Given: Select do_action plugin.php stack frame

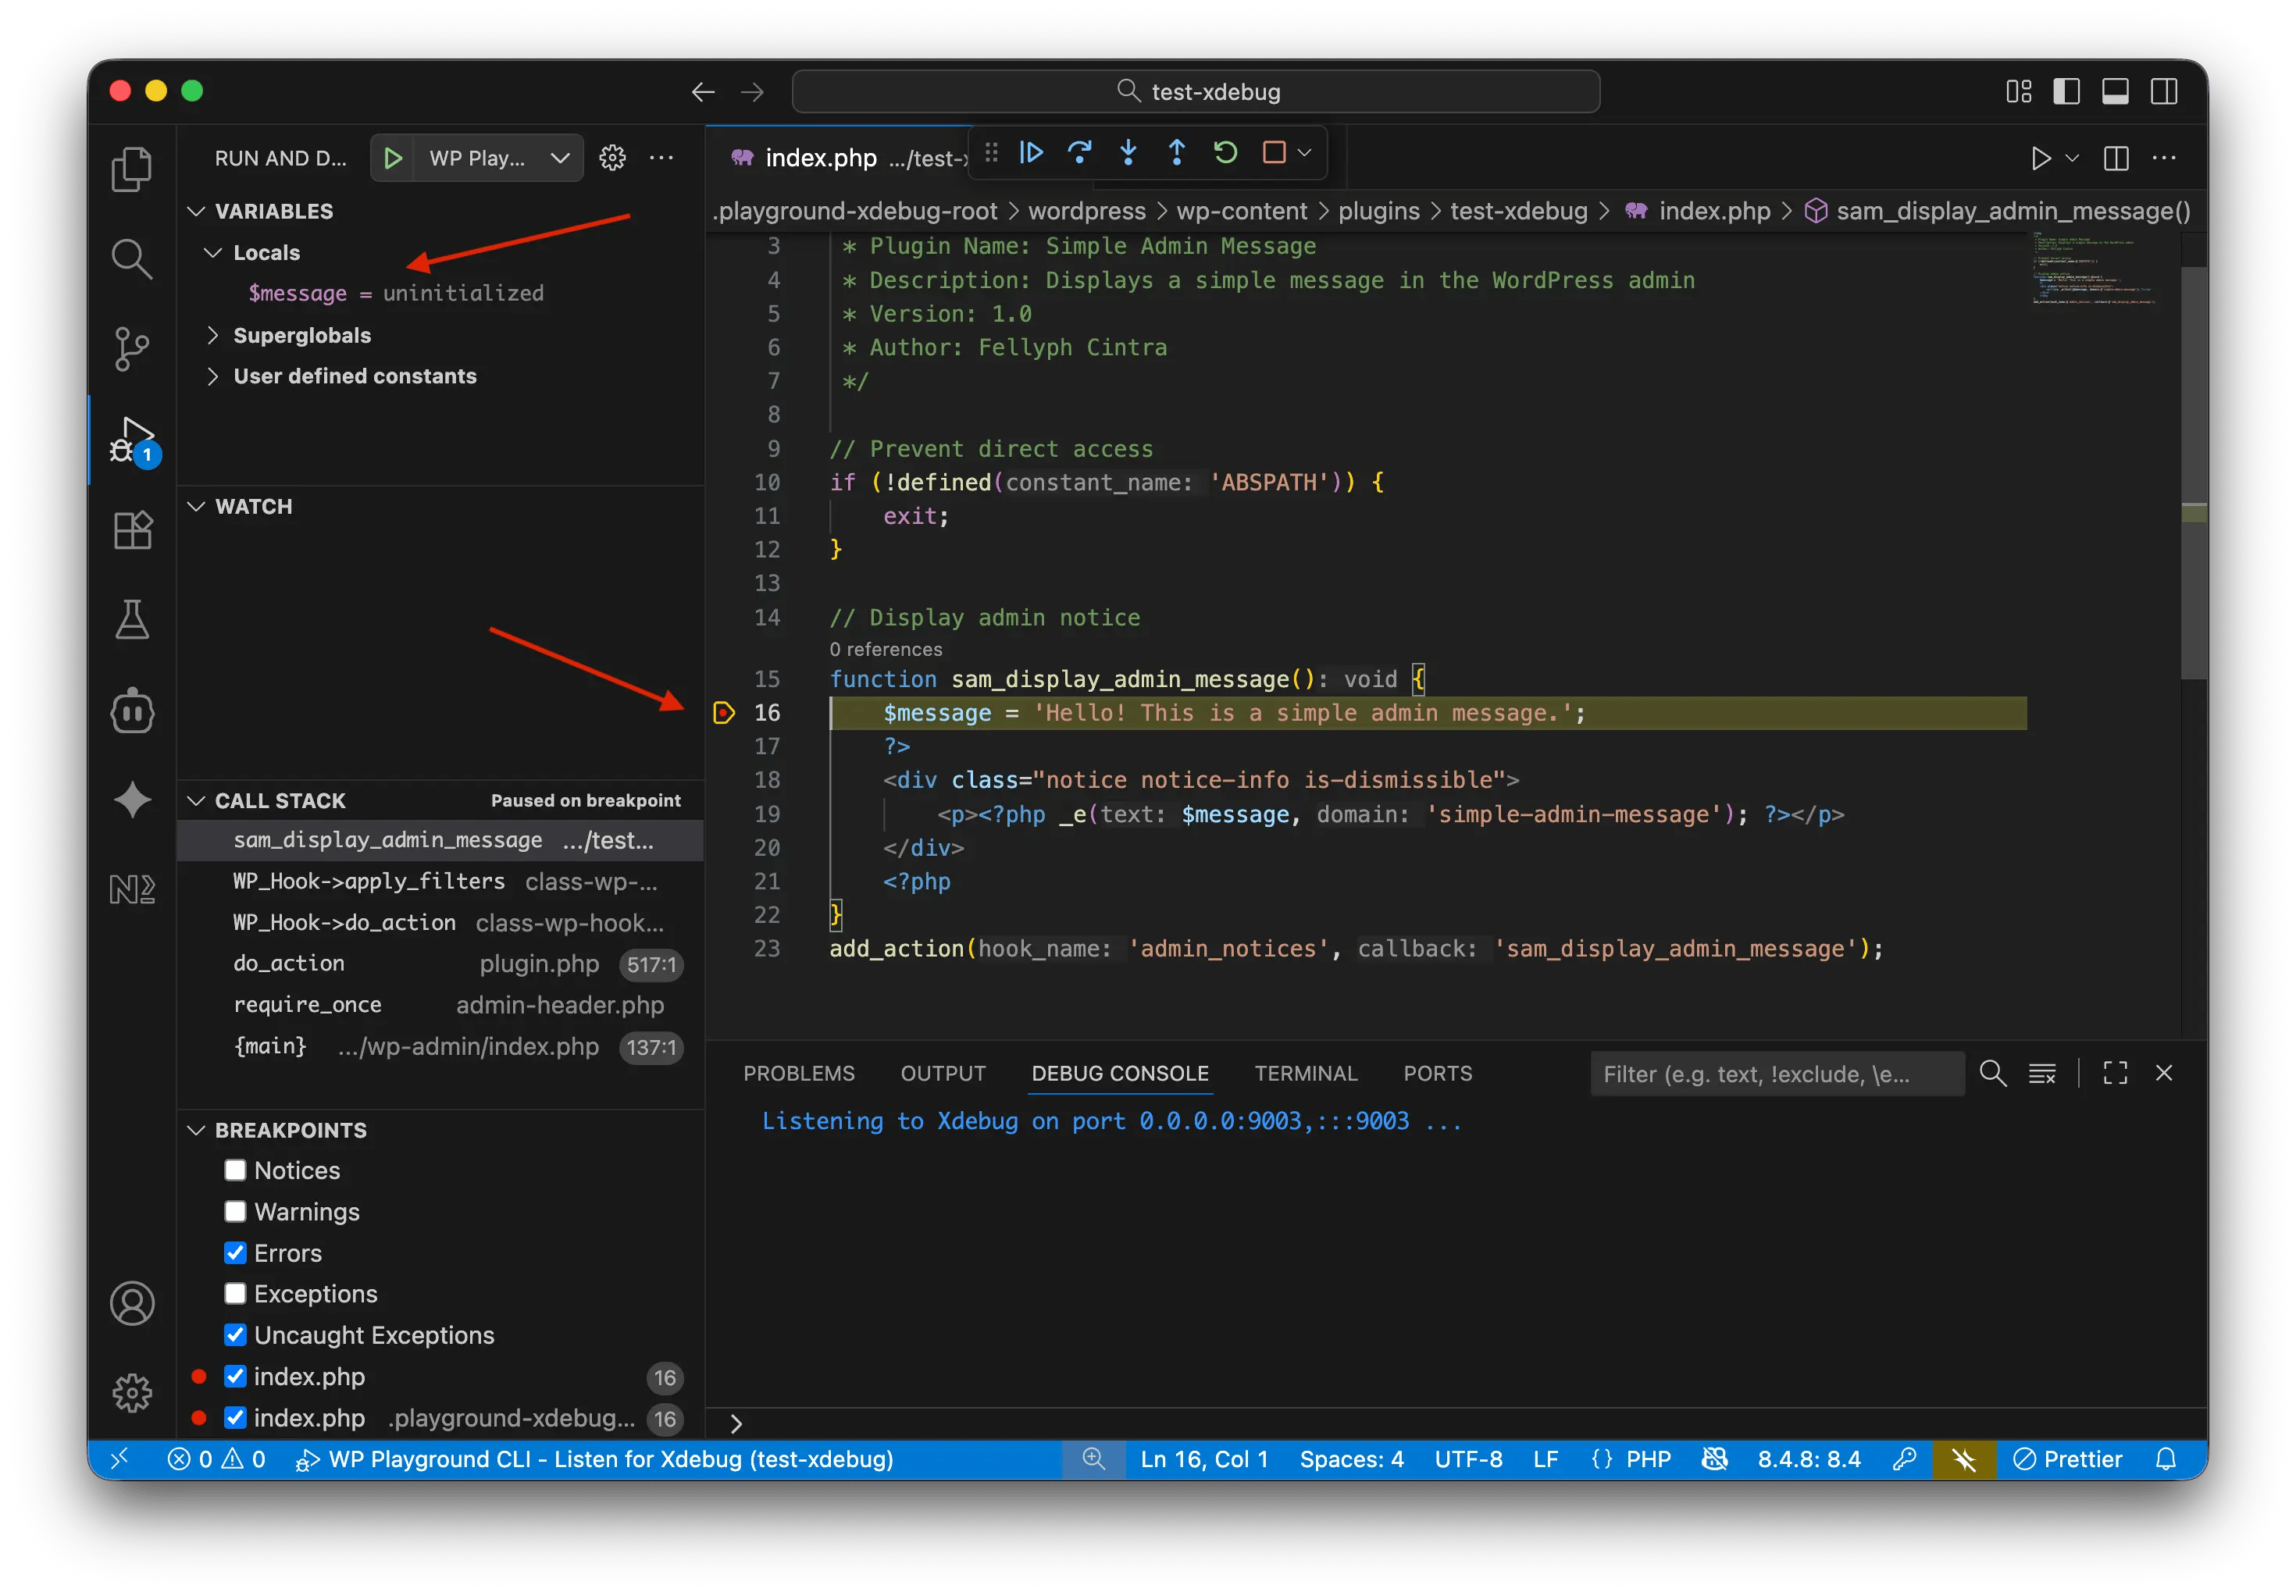Looking at the screenshot, I should [x=441, y=964].
